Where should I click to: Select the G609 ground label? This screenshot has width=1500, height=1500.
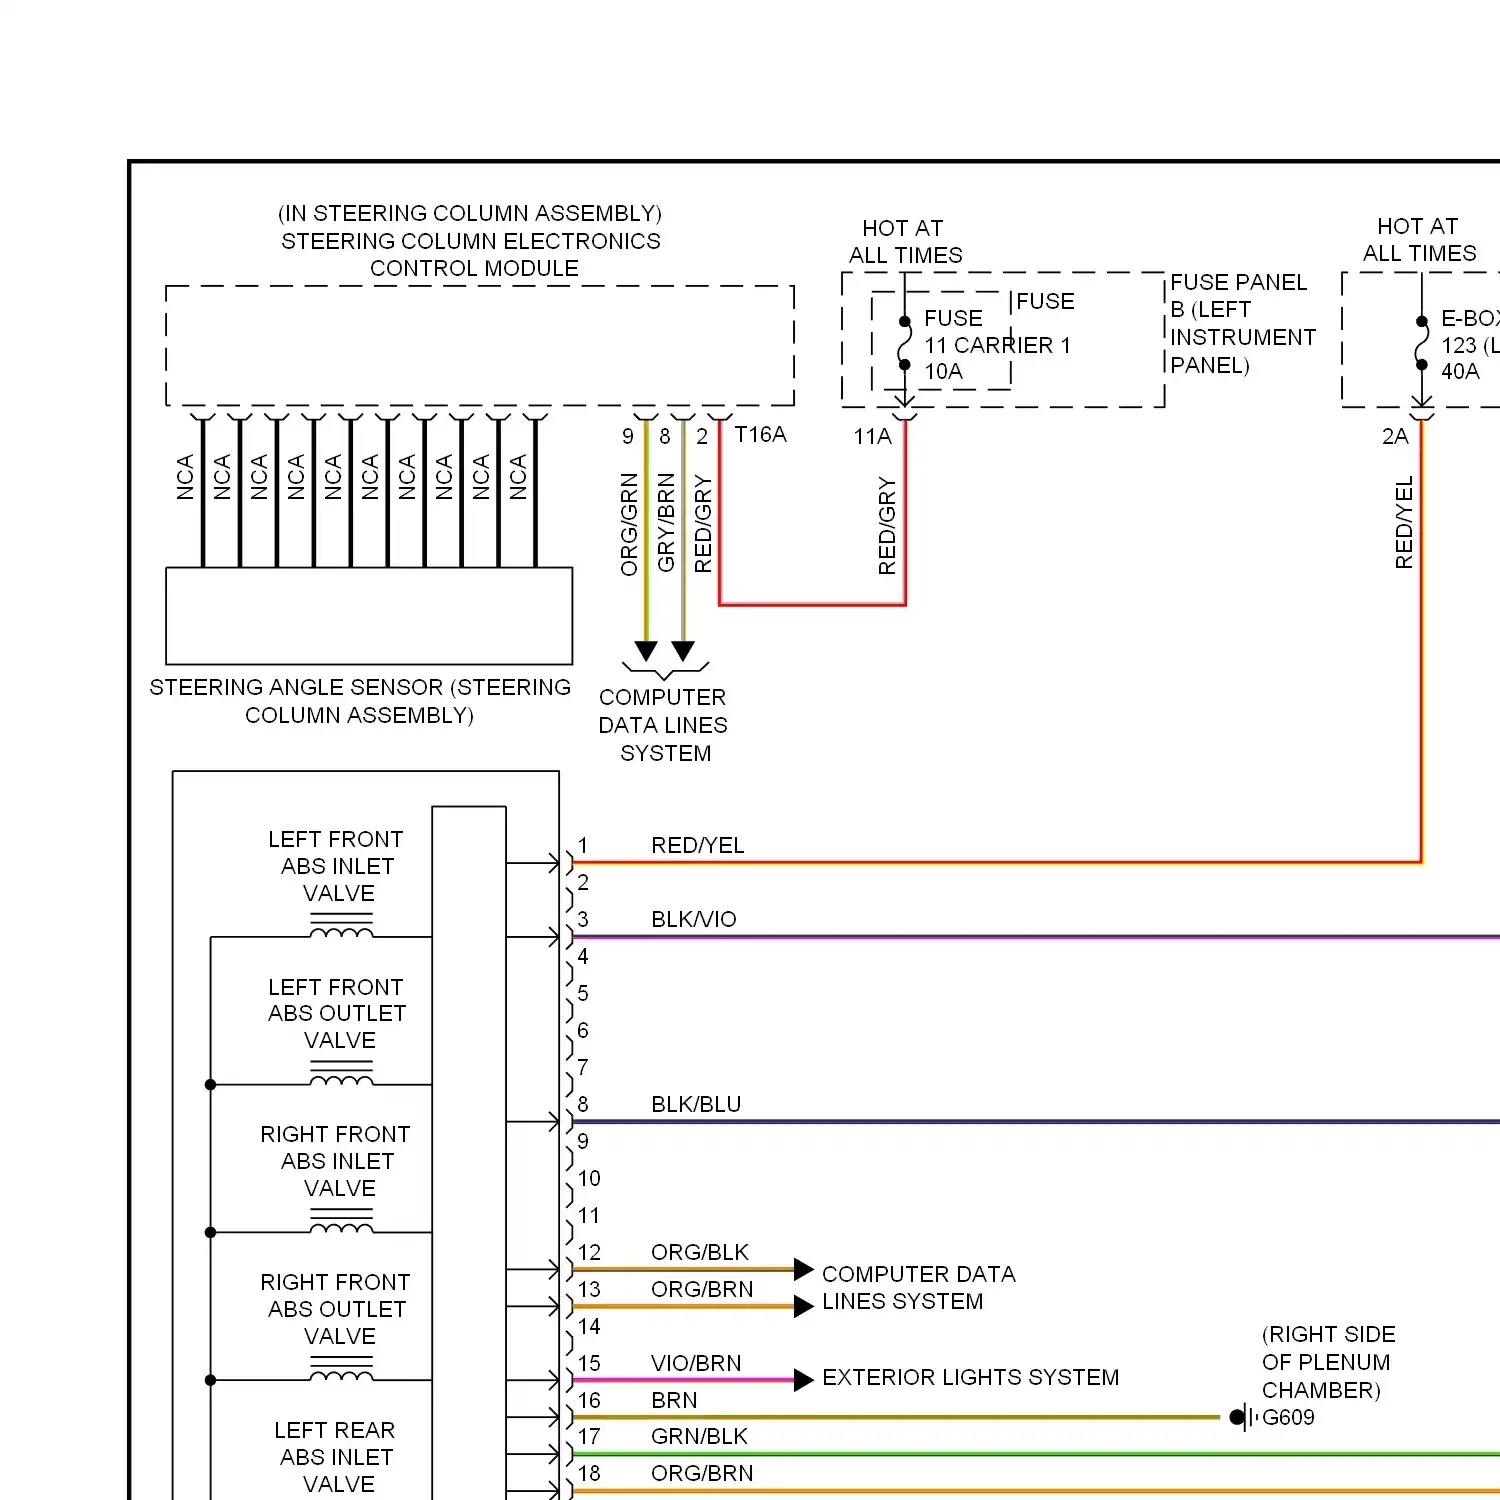[x=1288, y=1417]
